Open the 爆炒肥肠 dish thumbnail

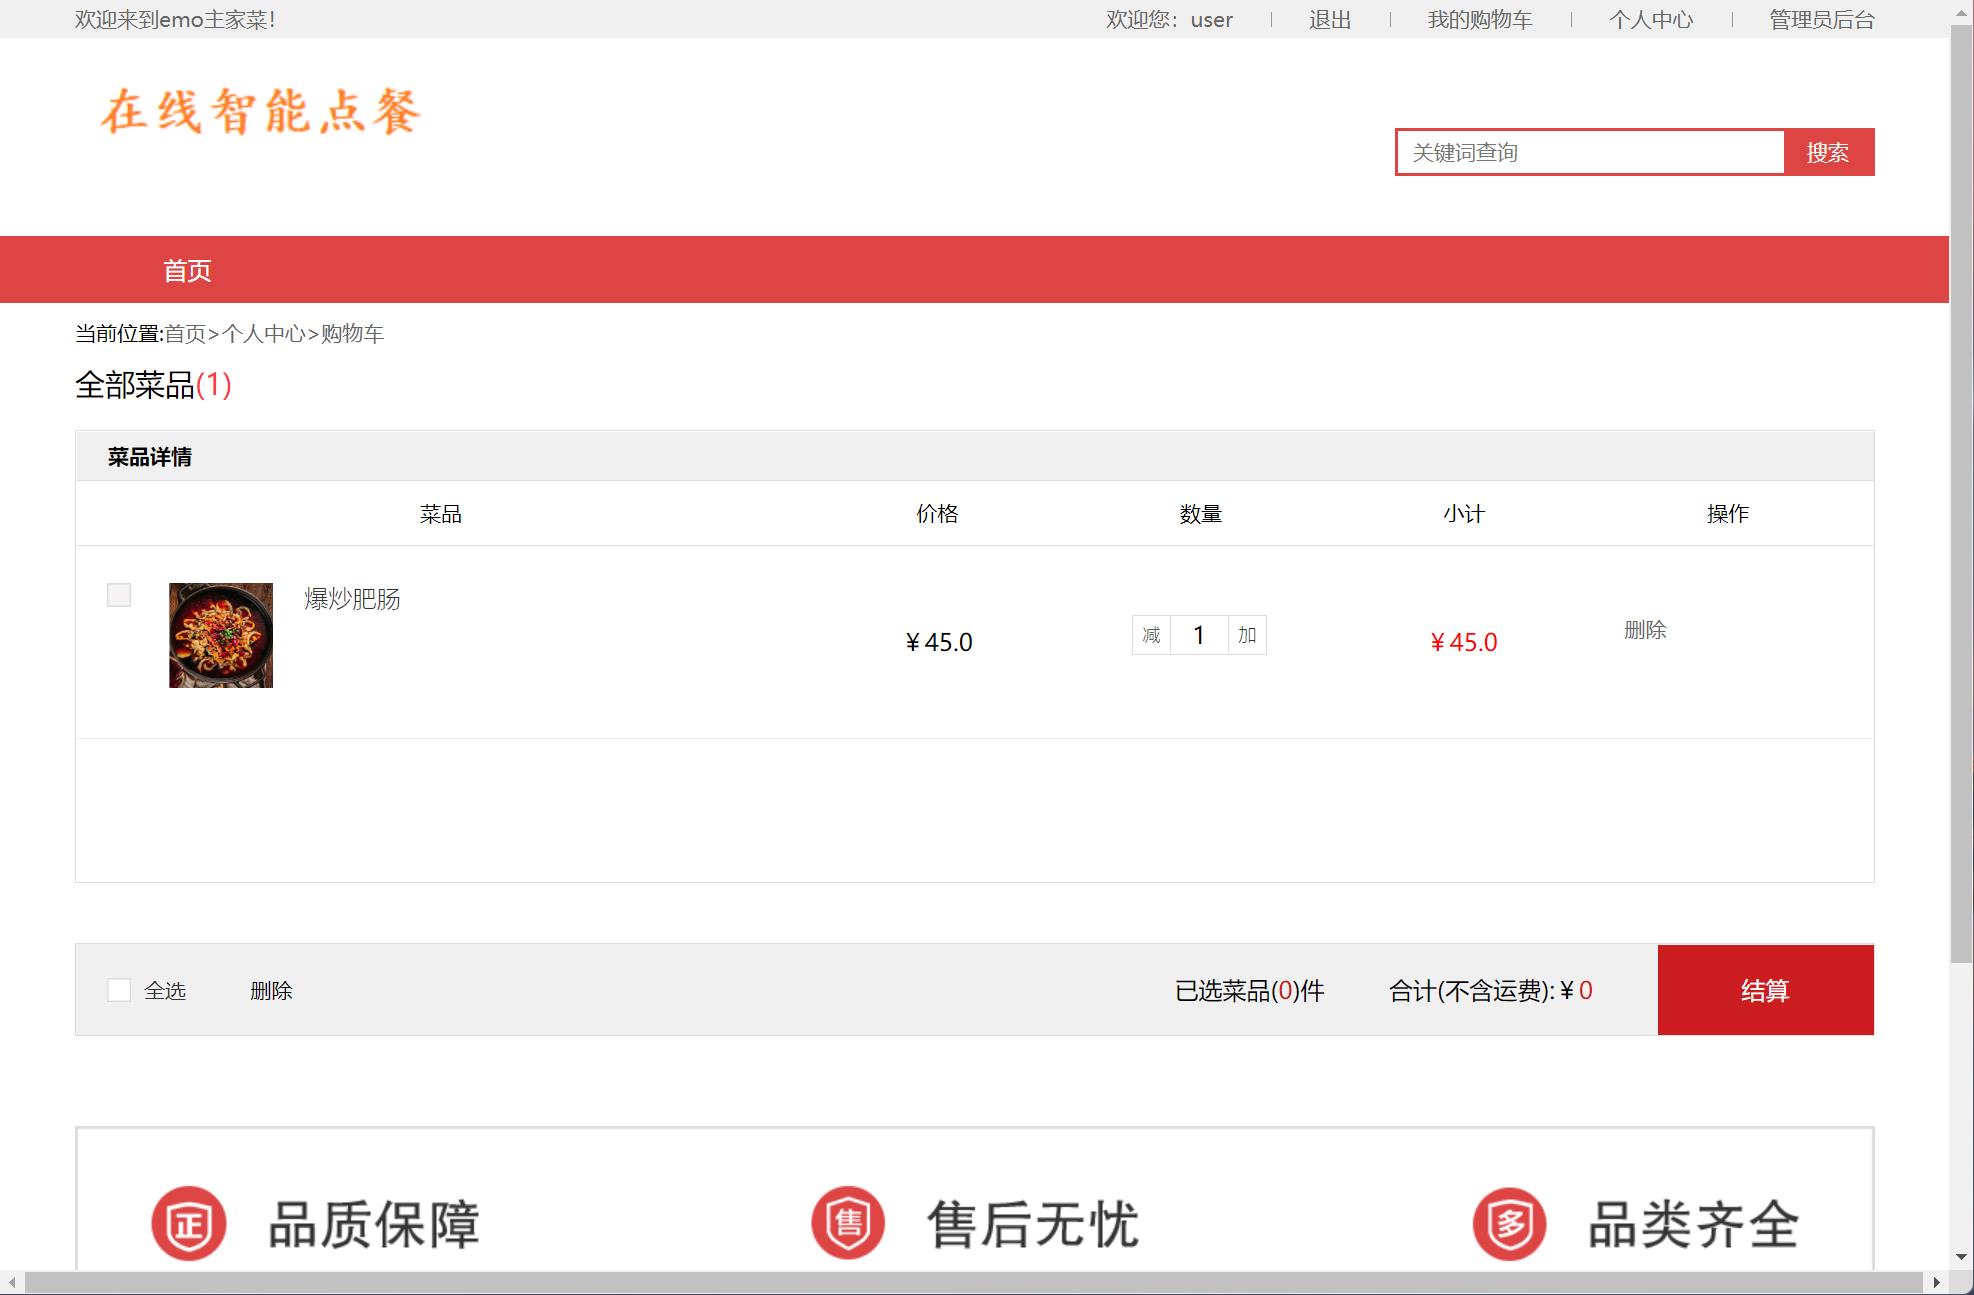click(221, 635)
